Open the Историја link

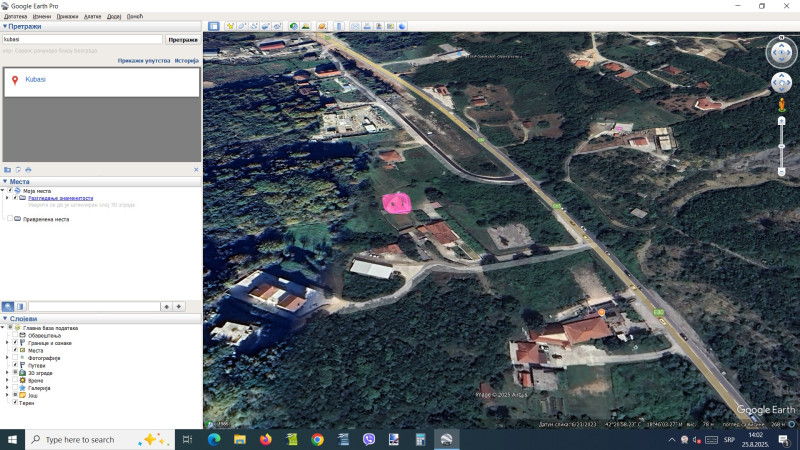[x=187, y=60]
